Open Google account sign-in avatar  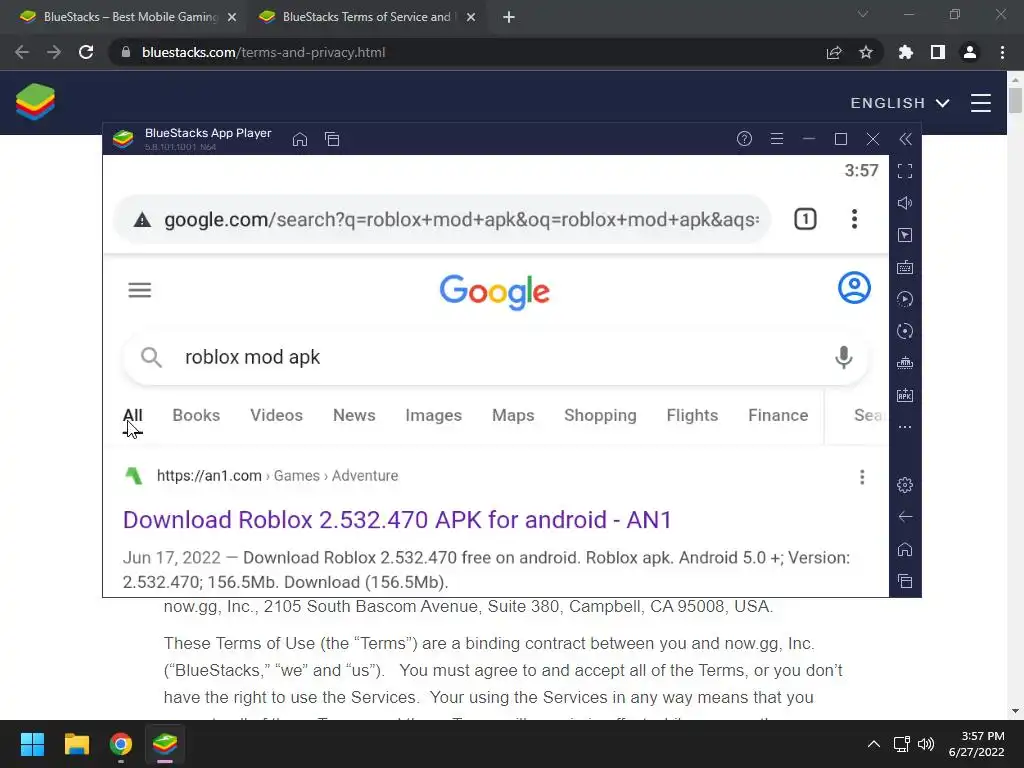tap(854, 288)
